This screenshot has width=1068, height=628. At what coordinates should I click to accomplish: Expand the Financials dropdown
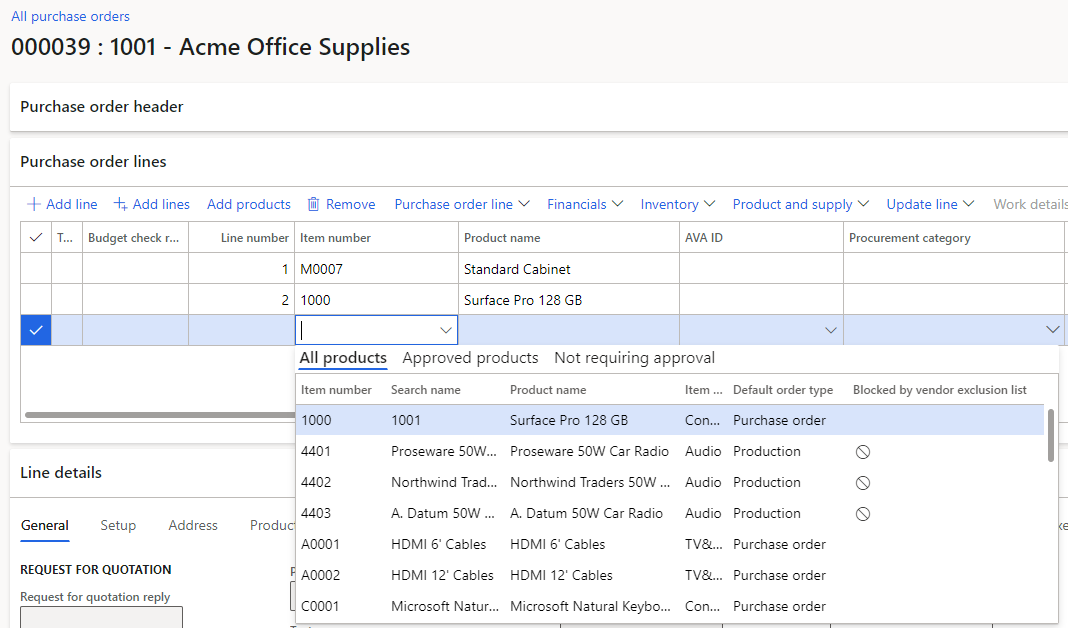[x=584, y=204]
